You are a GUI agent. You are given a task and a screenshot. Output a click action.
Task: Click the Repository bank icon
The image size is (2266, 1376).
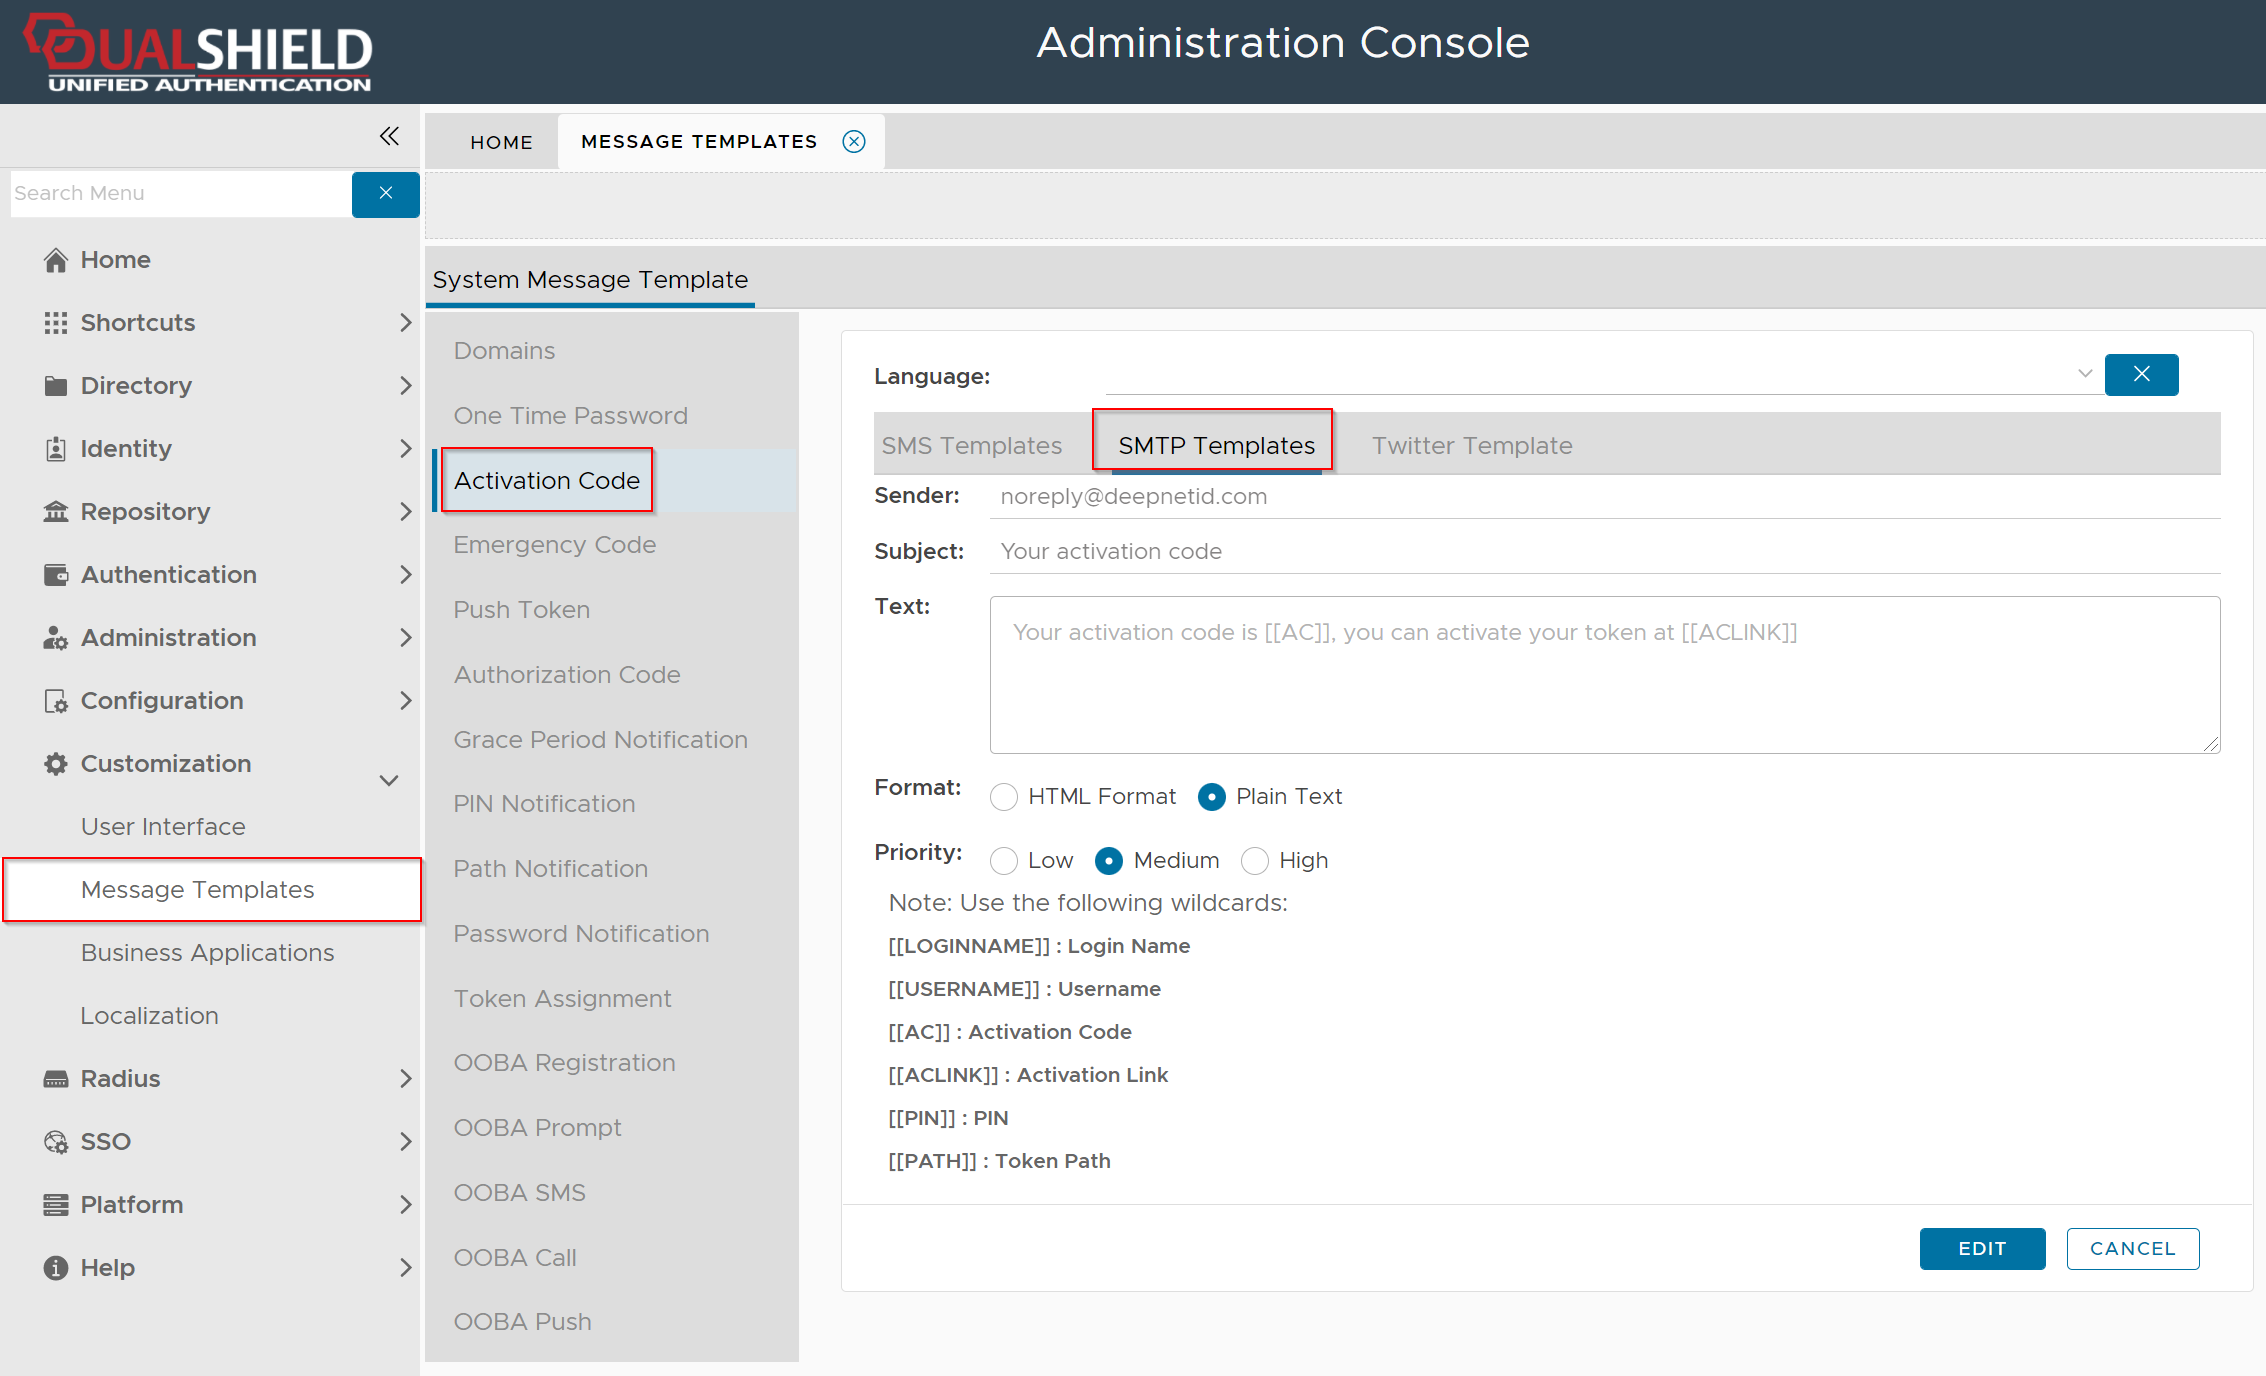(x=56, y=512)
